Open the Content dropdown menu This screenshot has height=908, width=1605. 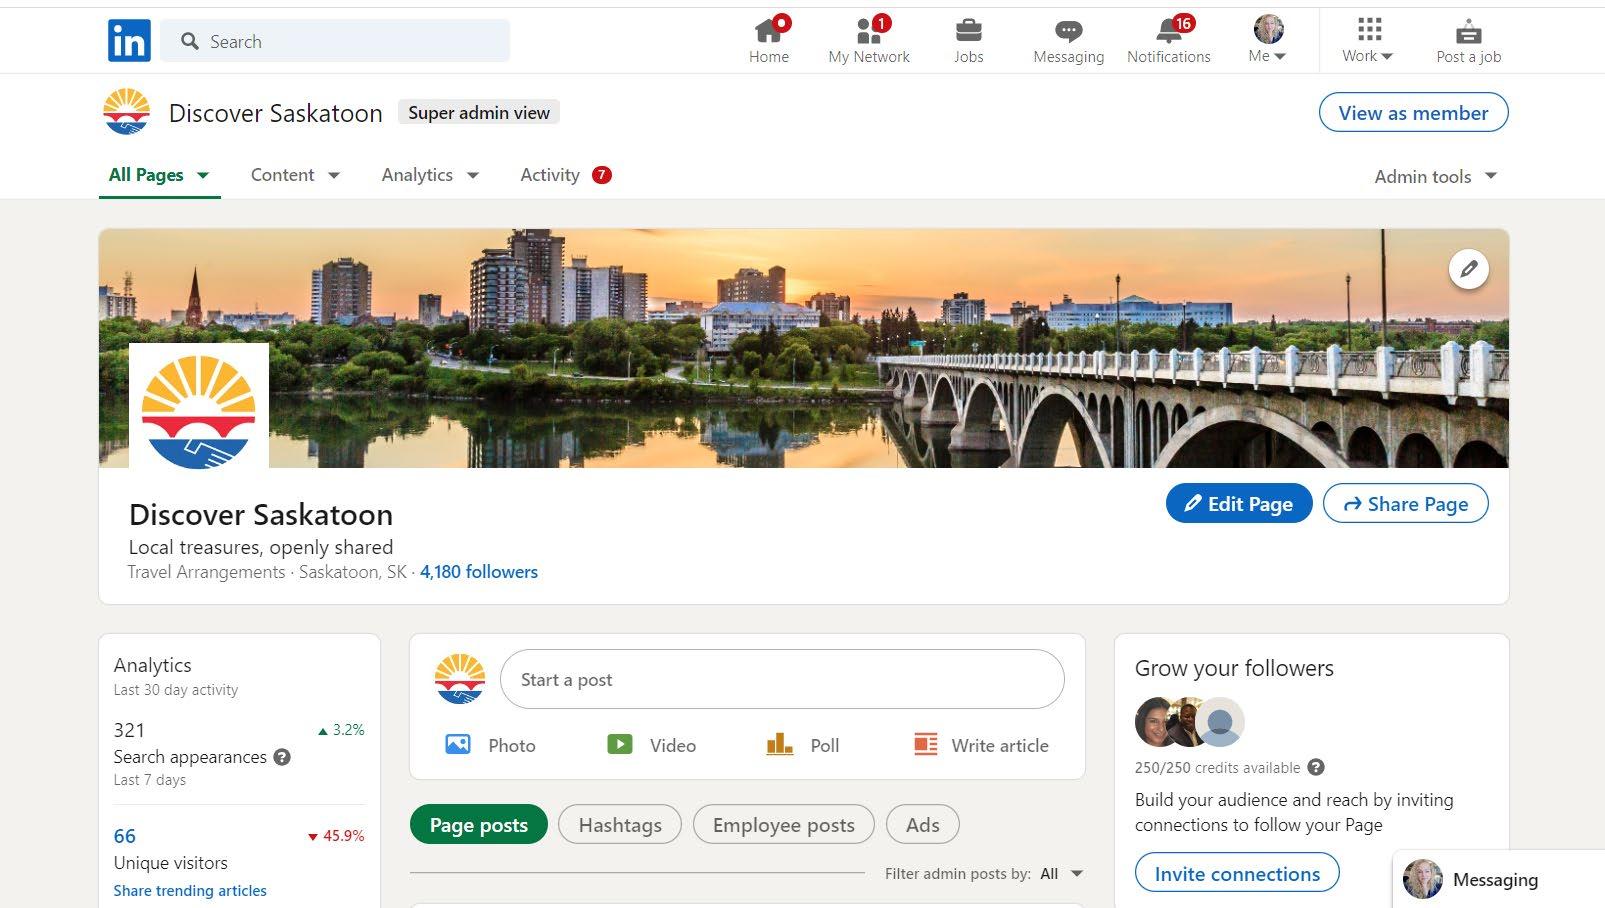[295, 175]
